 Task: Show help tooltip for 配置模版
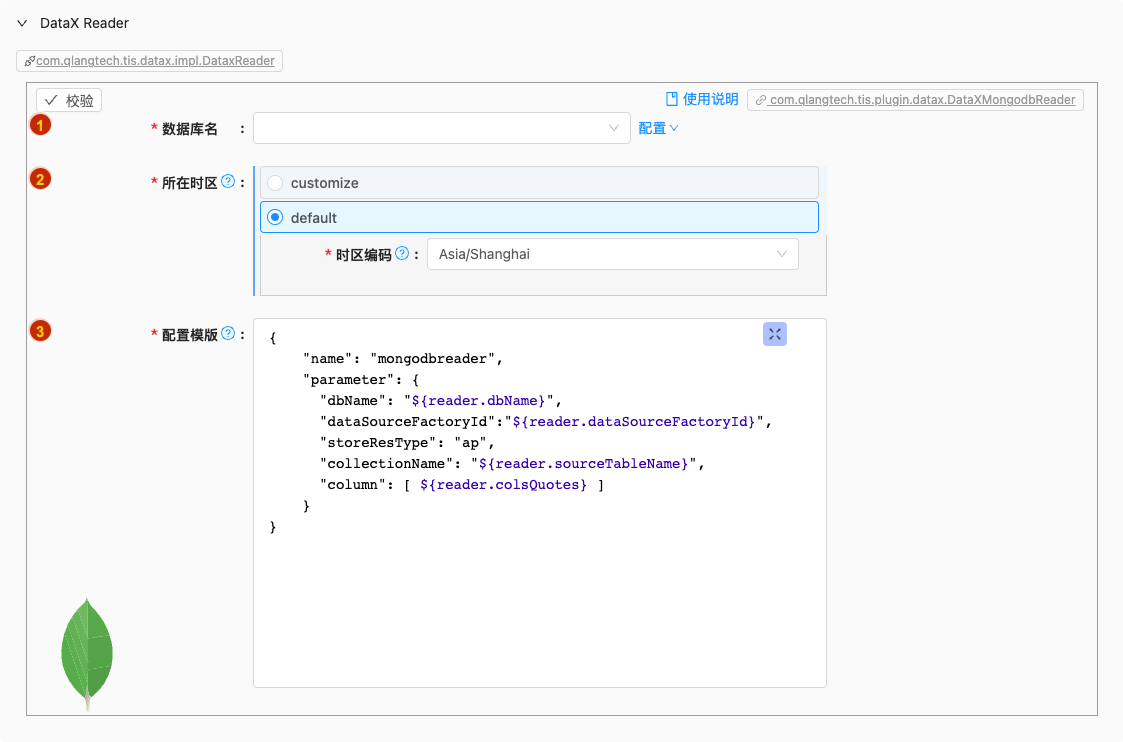pyautogui.click(x=228, y=333)
